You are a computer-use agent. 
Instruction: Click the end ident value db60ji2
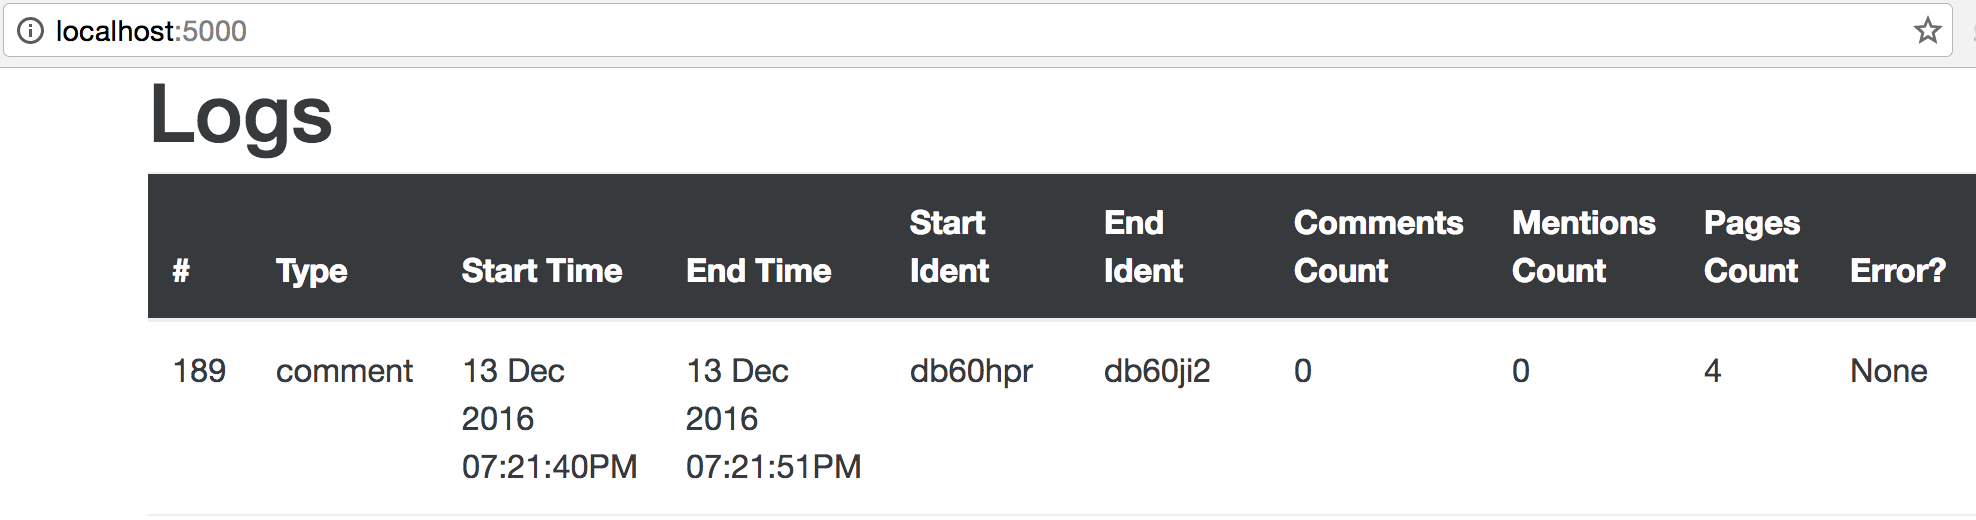[1157, 371]
